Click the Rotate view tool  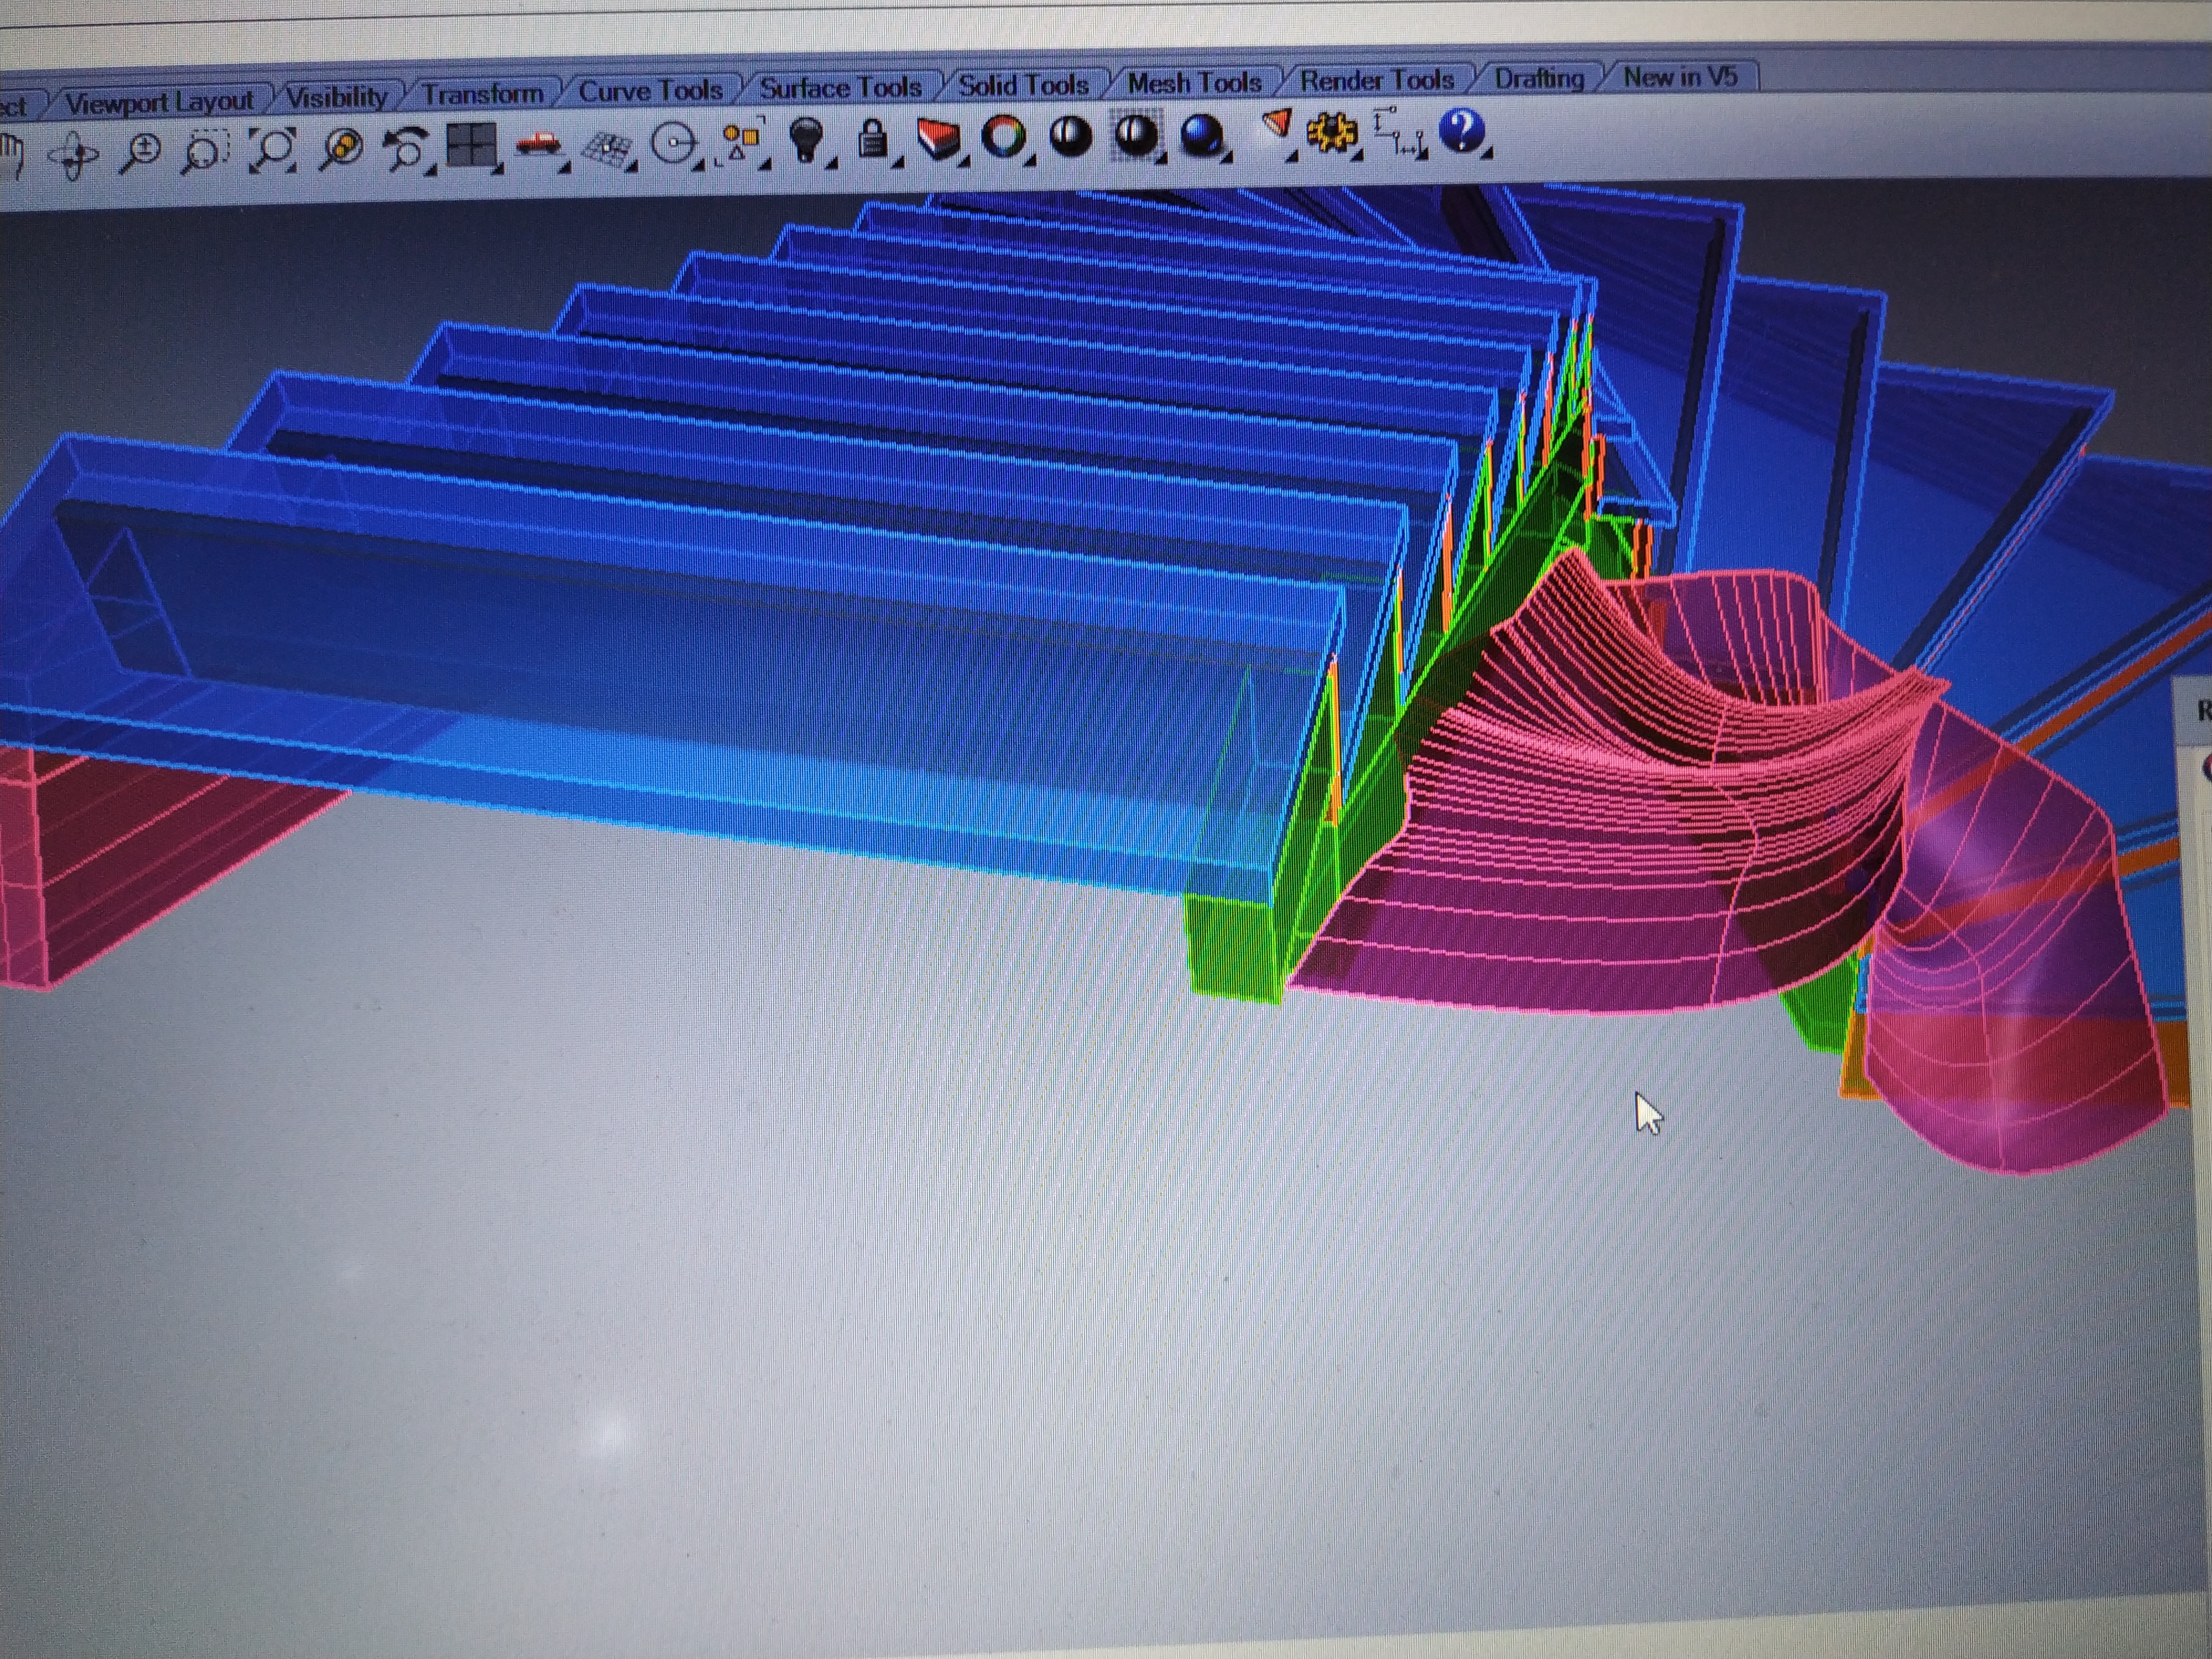click(74, 155)
